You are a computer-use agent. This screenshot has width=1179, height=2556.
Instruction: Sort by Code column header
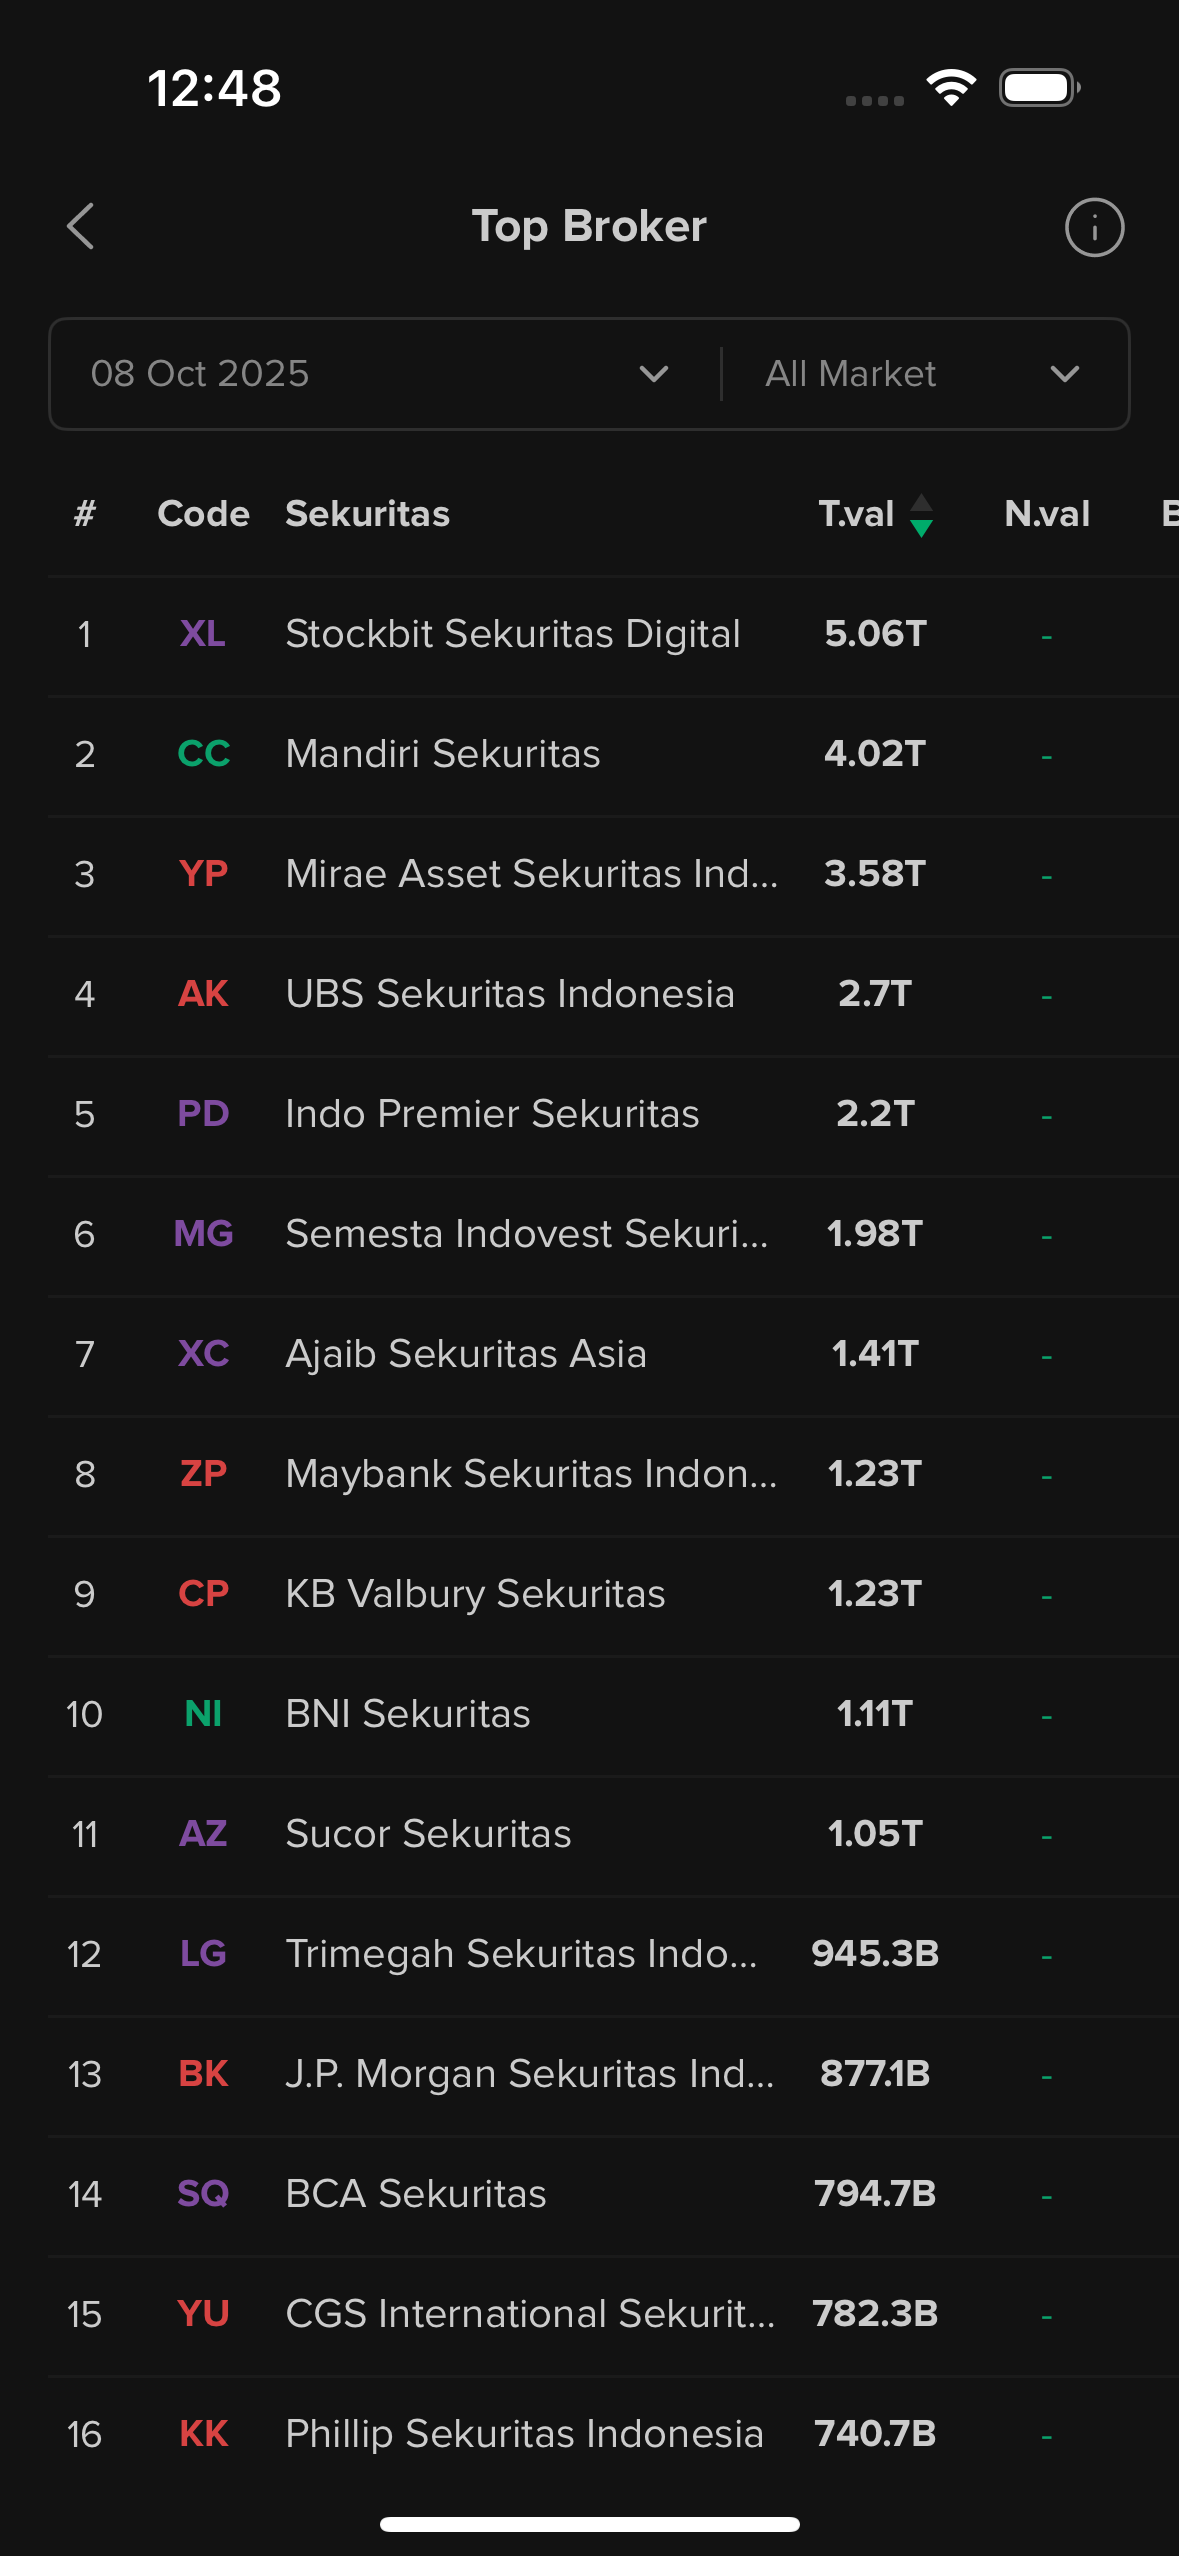203,514
